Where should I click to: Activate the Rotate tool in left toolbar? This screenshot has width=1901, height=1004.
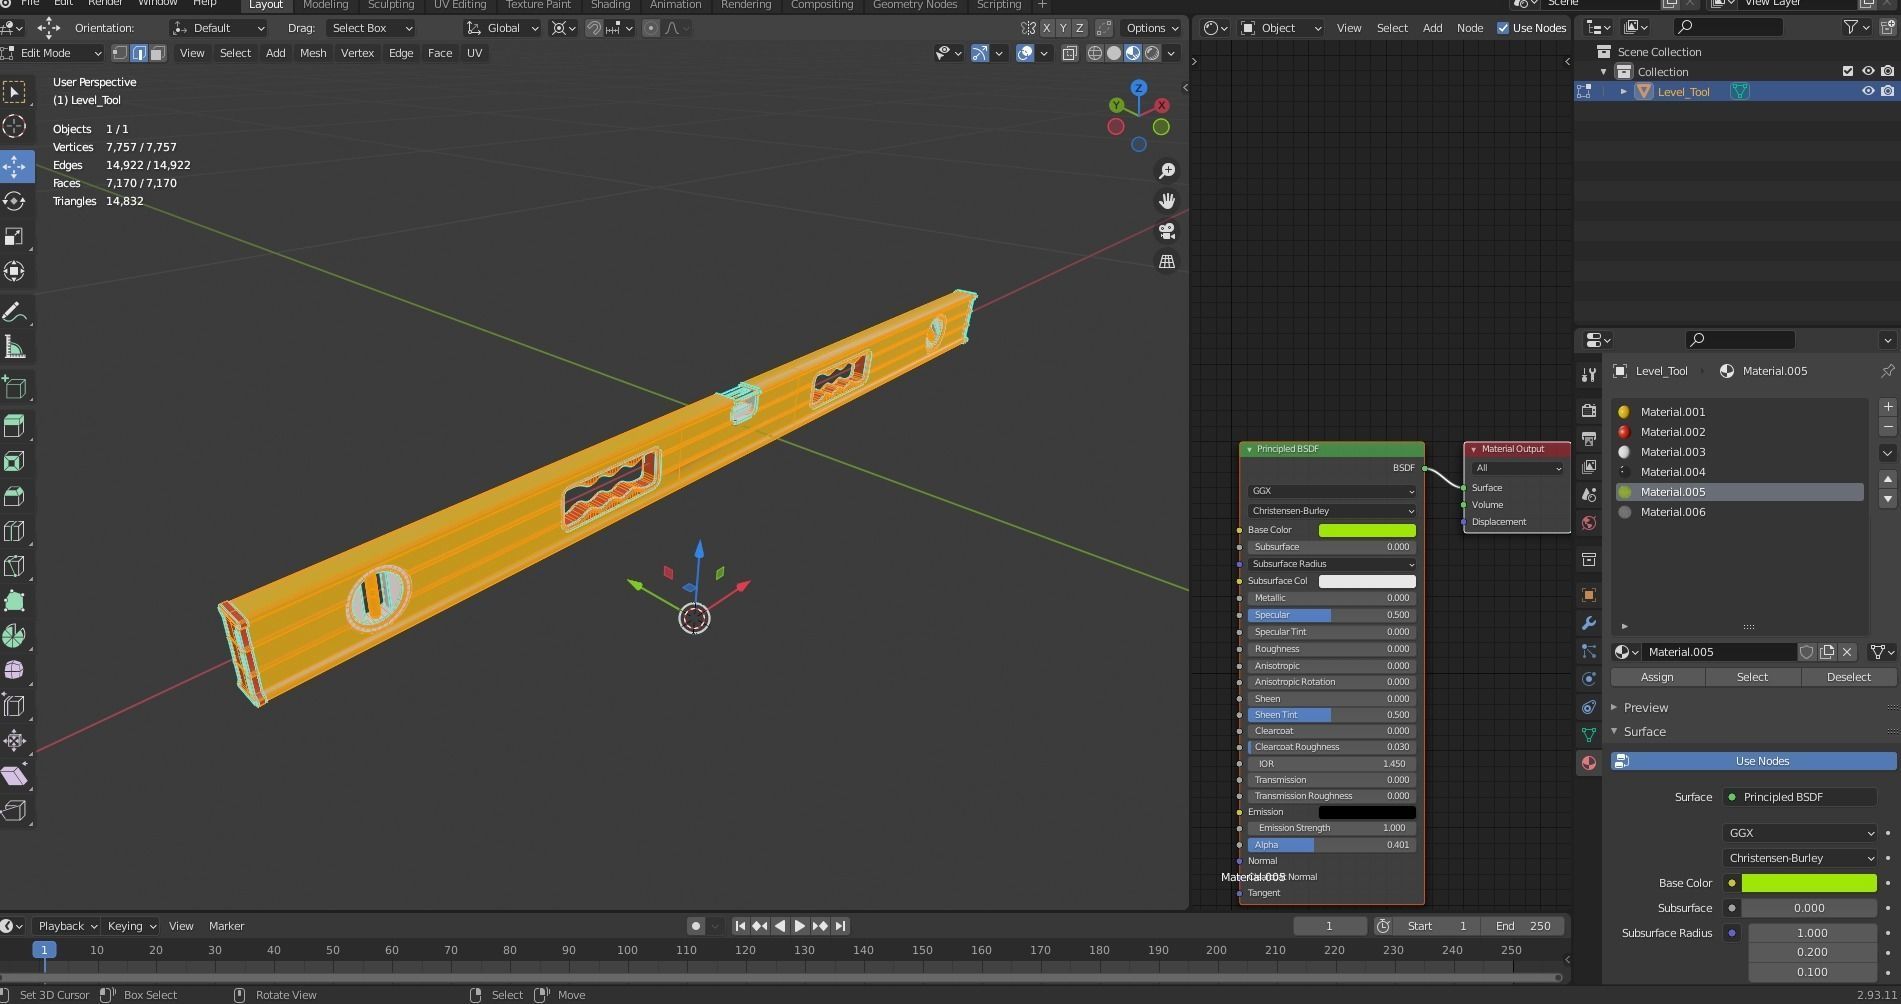[15, 201]
